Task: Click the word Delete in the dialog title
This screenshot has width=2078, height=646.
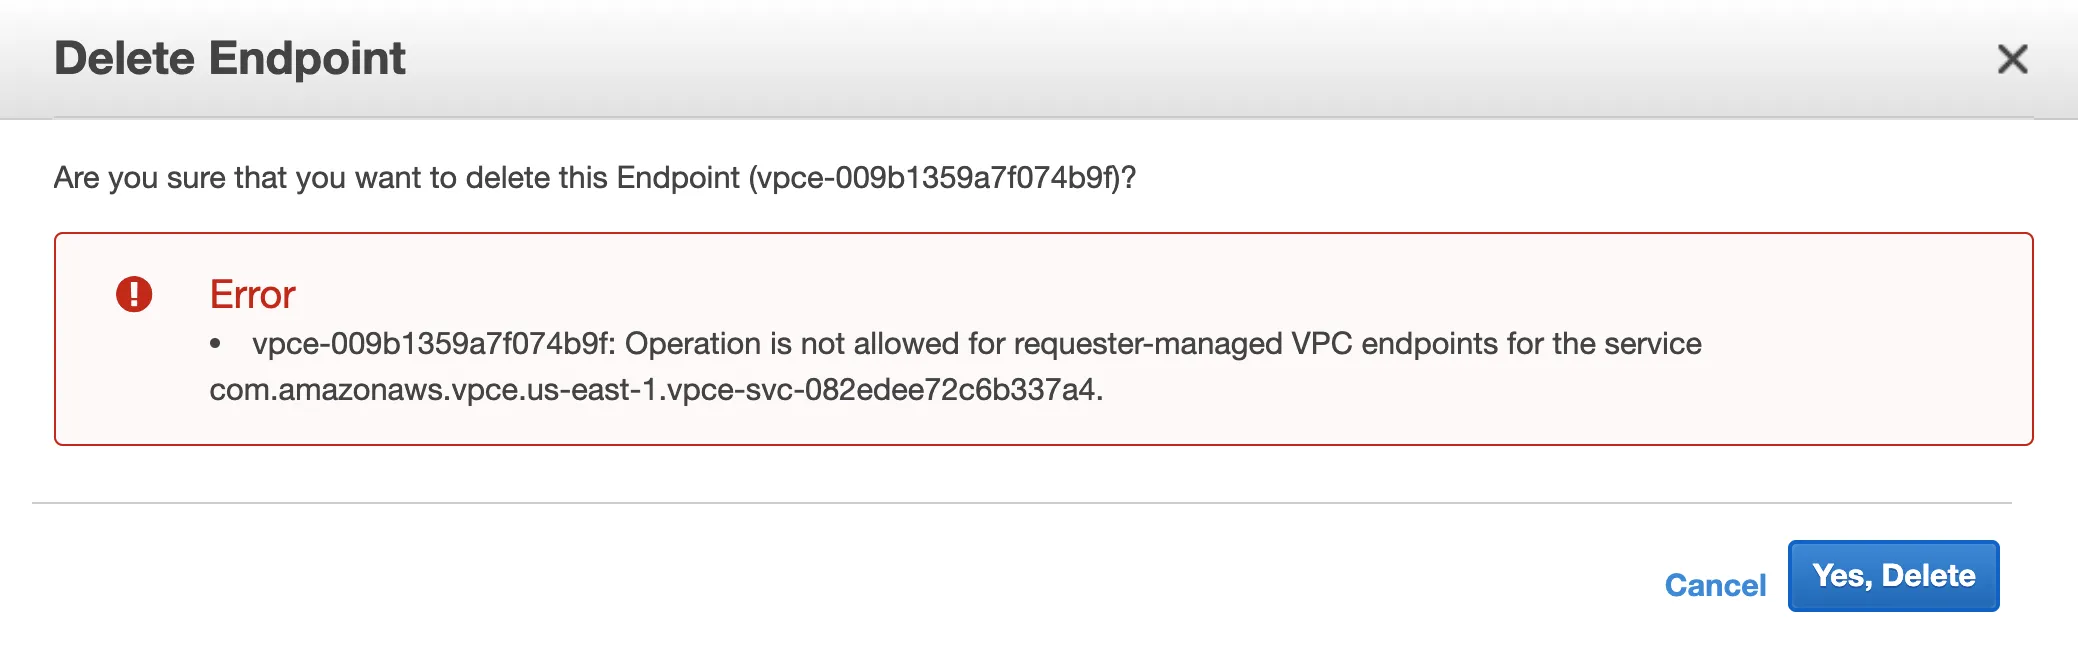Action: pos(124,58)
